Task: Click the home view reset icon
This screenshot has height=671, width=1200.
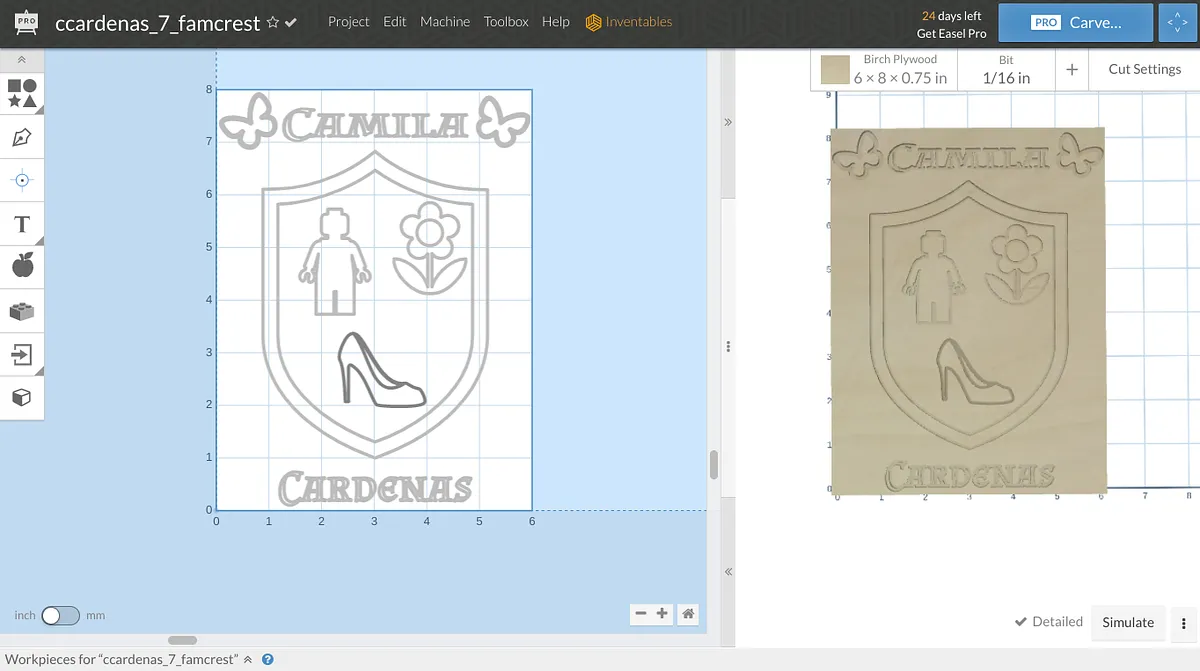Action: [688, 614]
